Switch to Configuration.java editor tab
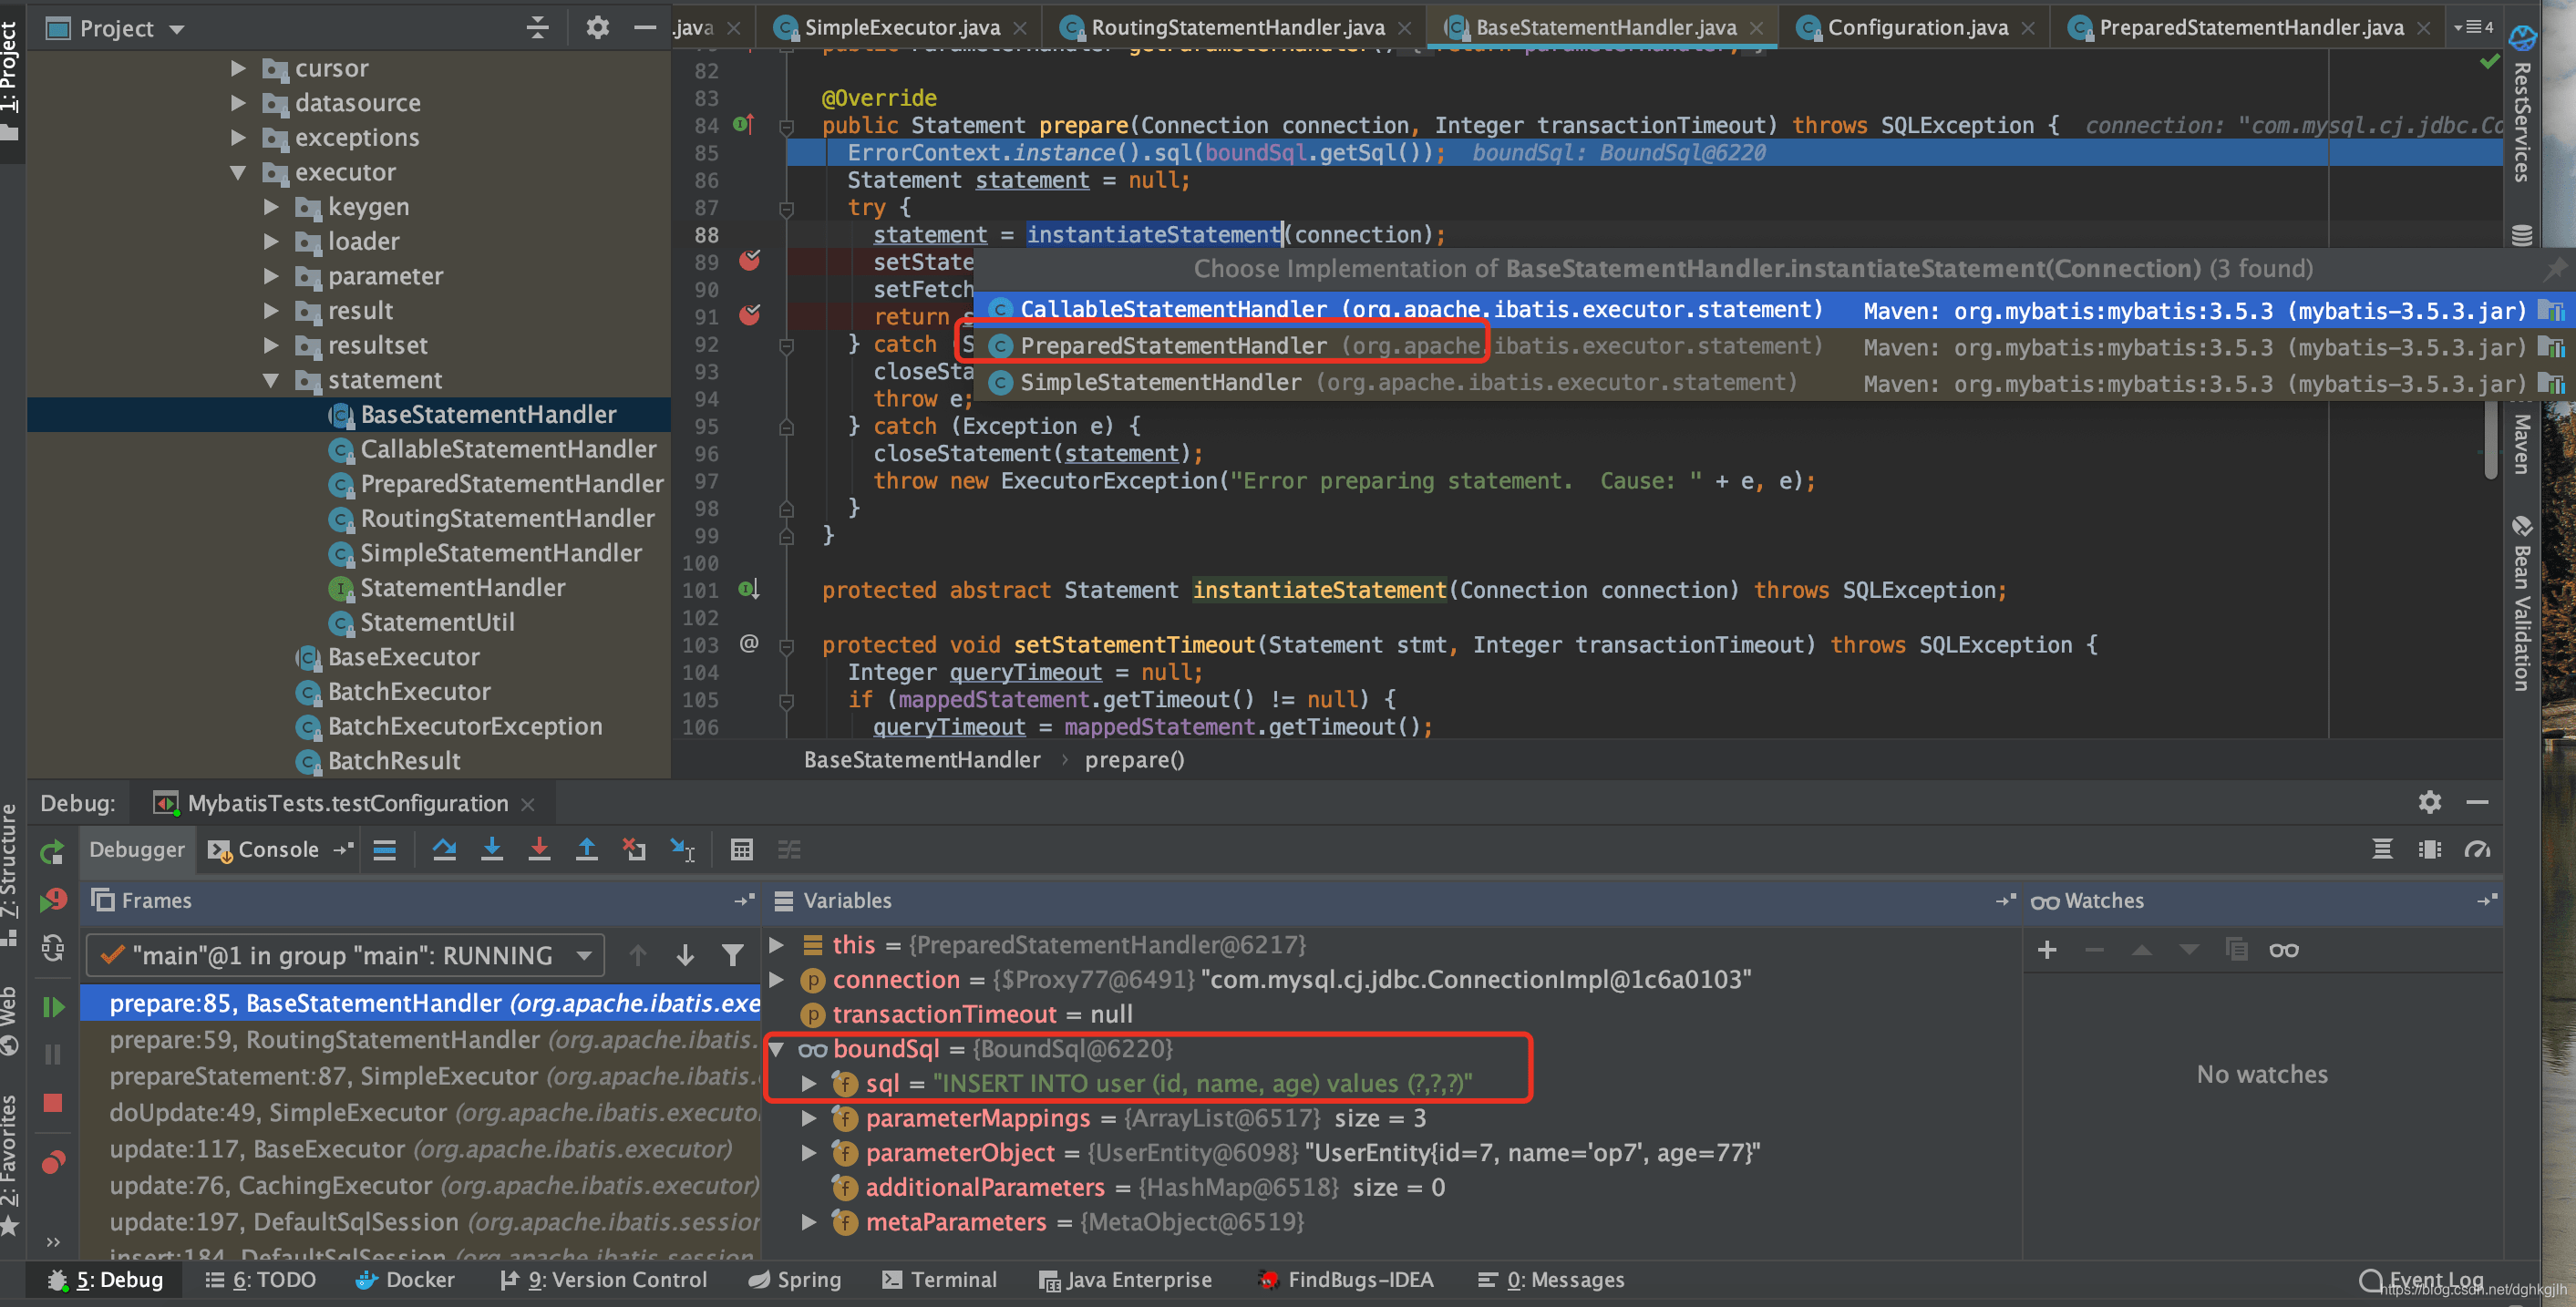Screen dimensions: 2576x1307 [1917, 28]
